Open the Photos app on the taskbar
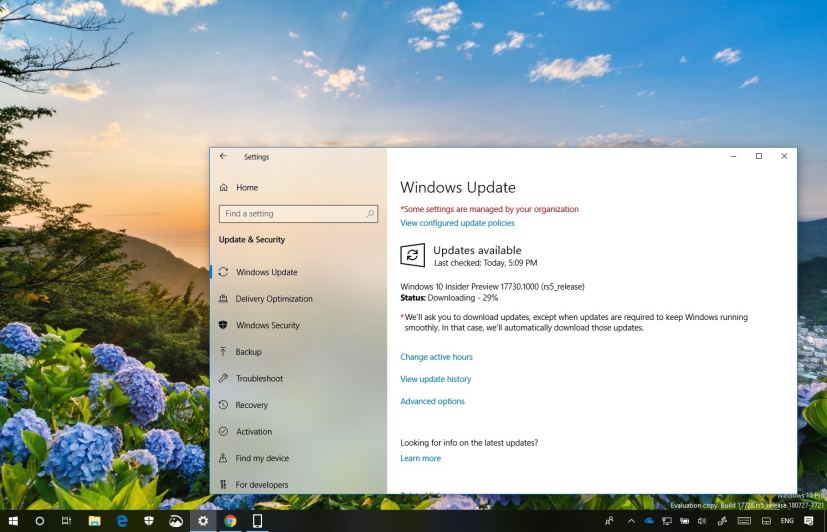 [x=176, y=521]
